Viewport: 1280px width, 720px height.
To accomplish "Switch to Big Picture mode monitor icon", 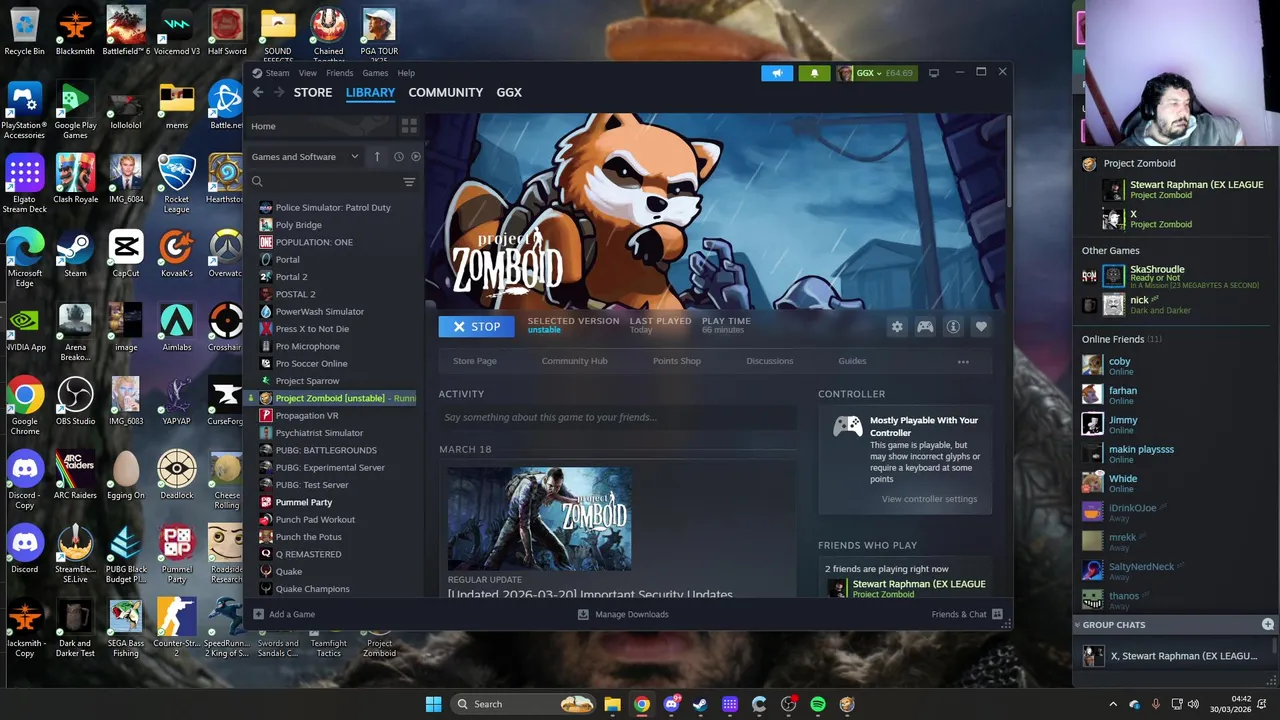I will [x=934, y=73].
